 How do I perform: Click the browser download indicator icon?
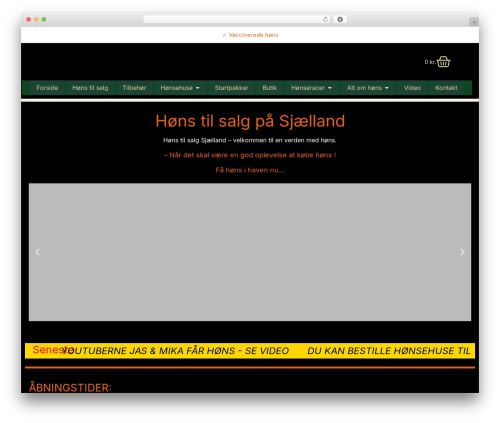coord(340,19)
